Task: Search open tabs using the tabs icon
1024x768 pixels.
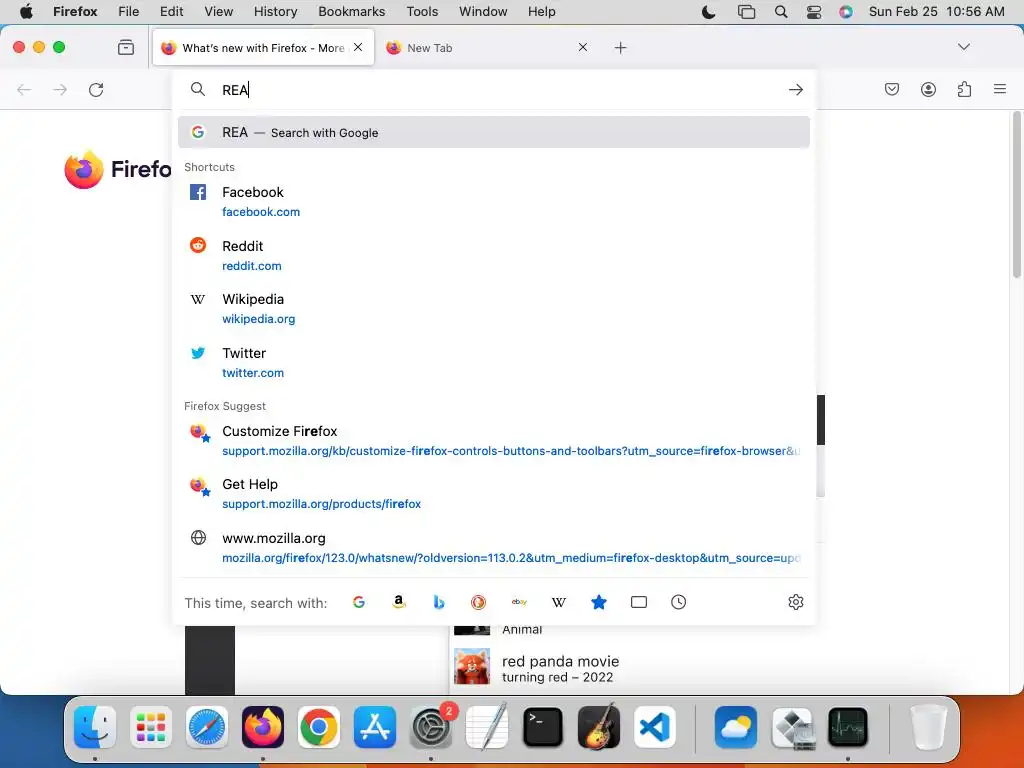Action: (x=639, y=602)
